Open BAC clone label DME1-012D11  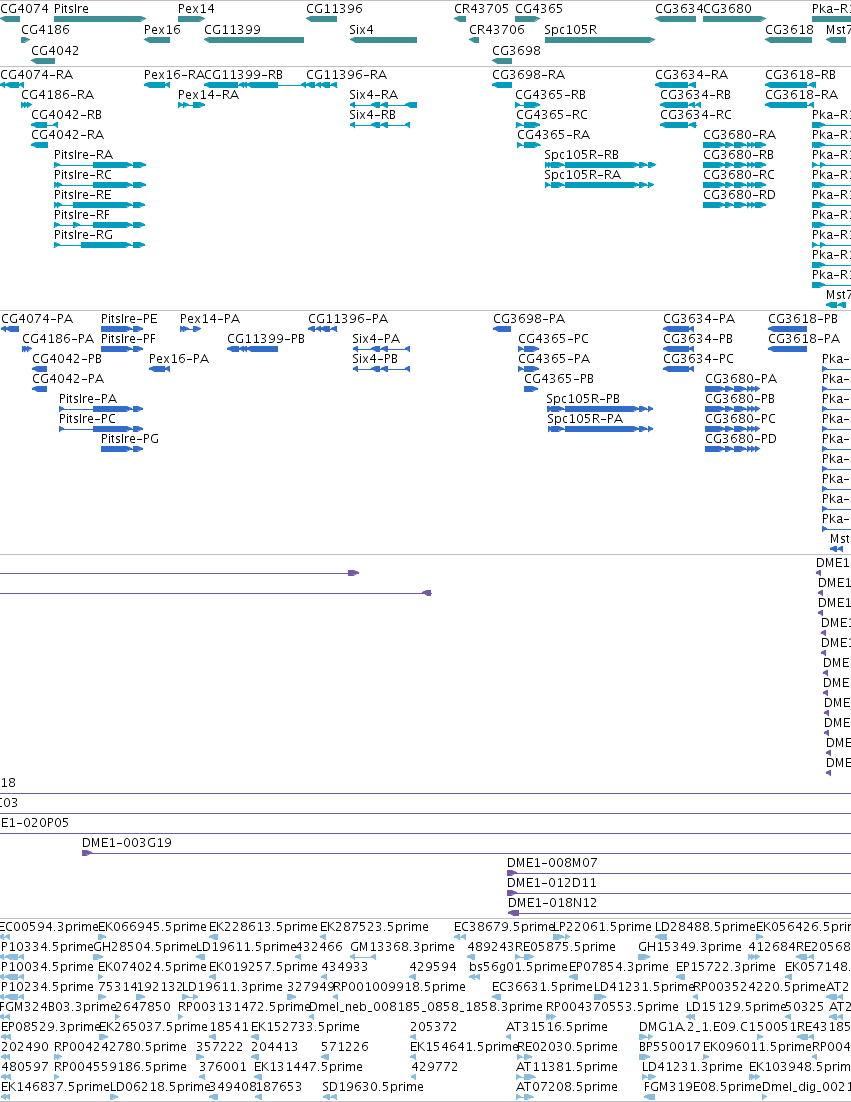pos(552,883)
